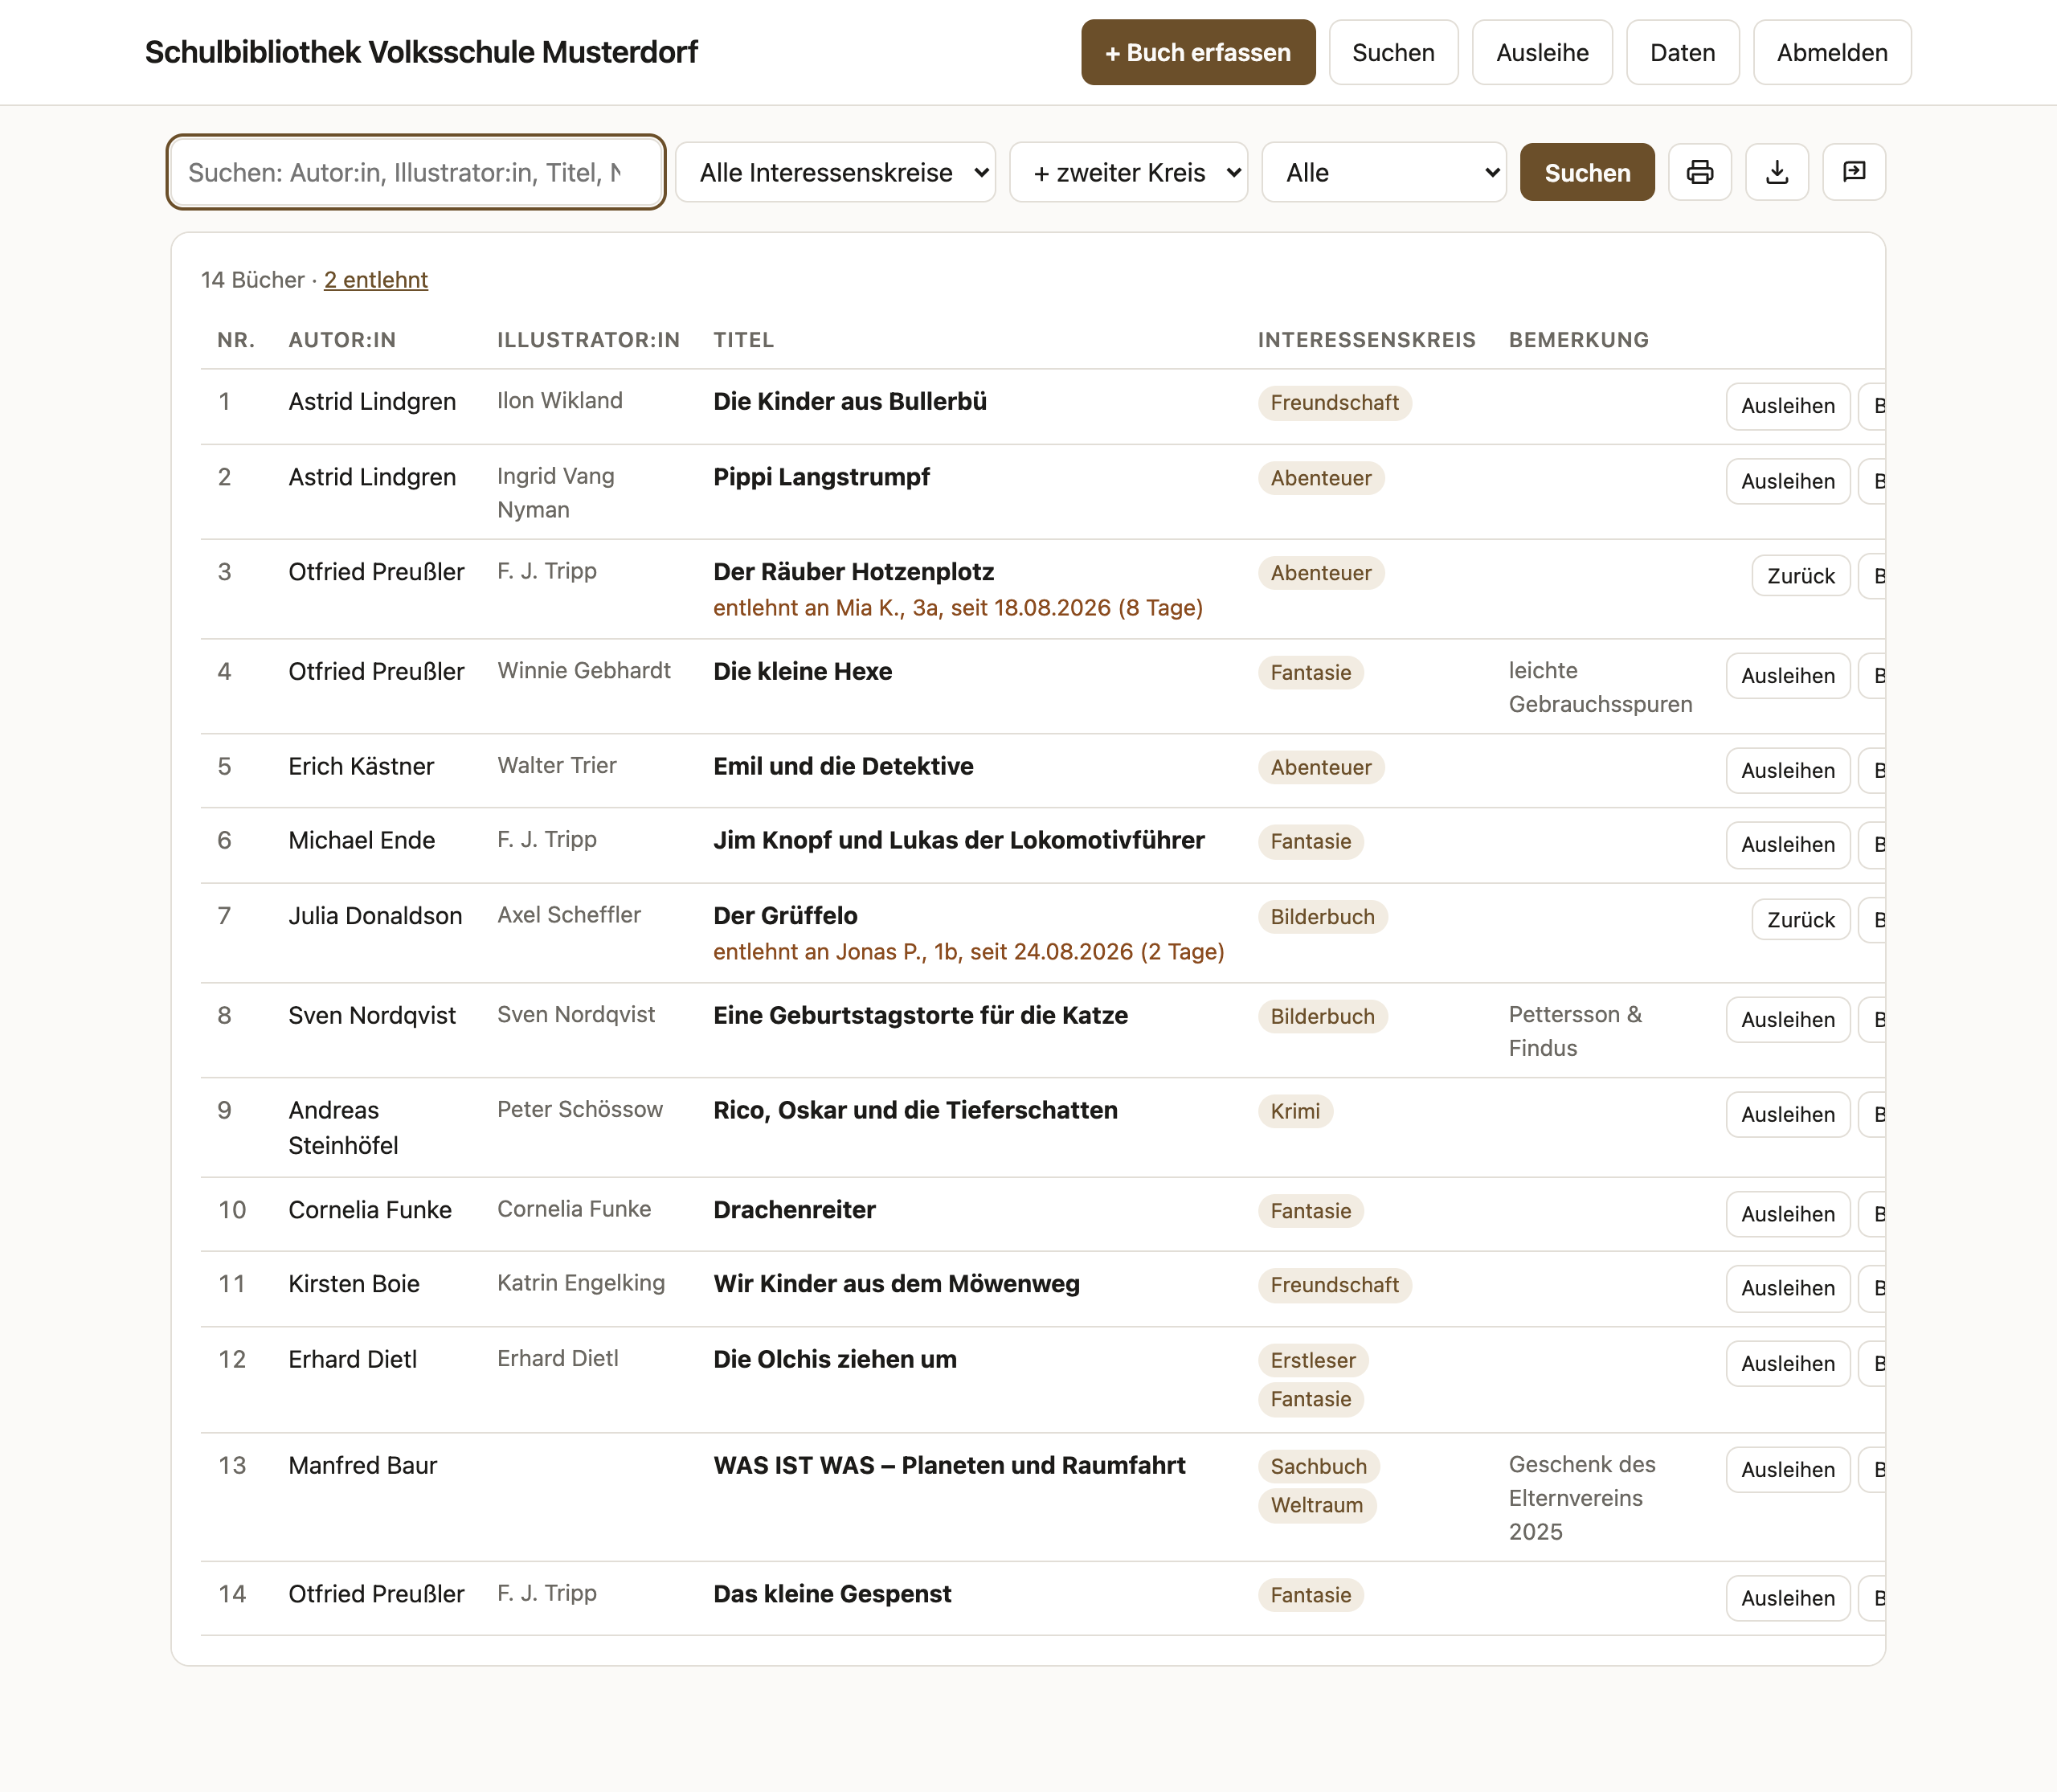Screen dimensions: 2057x1792
Task: Click the Krimi tag on Rico, Oskar
Action: point(1295,1111)
